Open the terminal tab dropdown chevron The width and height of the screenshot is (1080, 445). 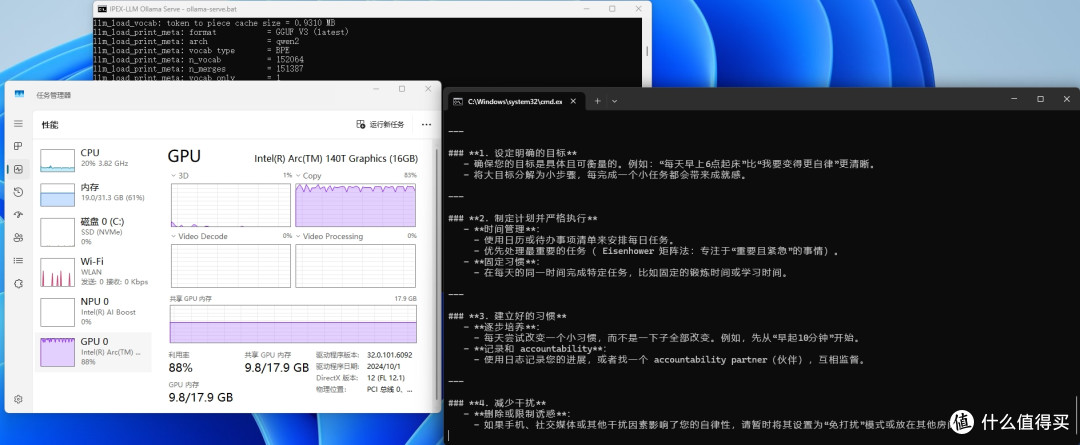(614, 101)
